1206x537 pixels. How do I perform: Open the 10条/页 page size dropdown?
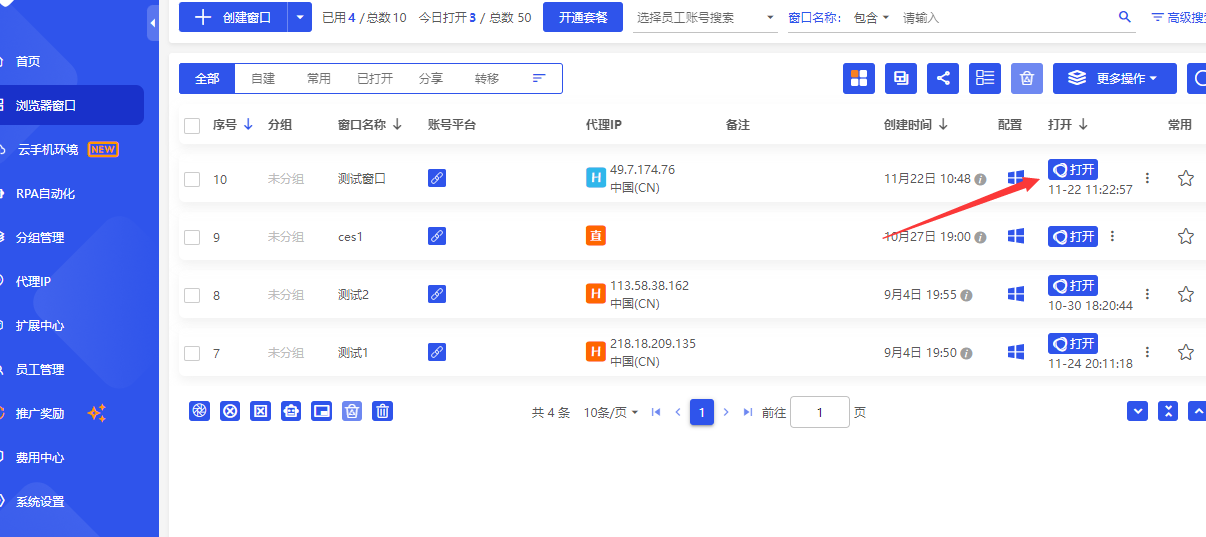click(x=610, y=412)
